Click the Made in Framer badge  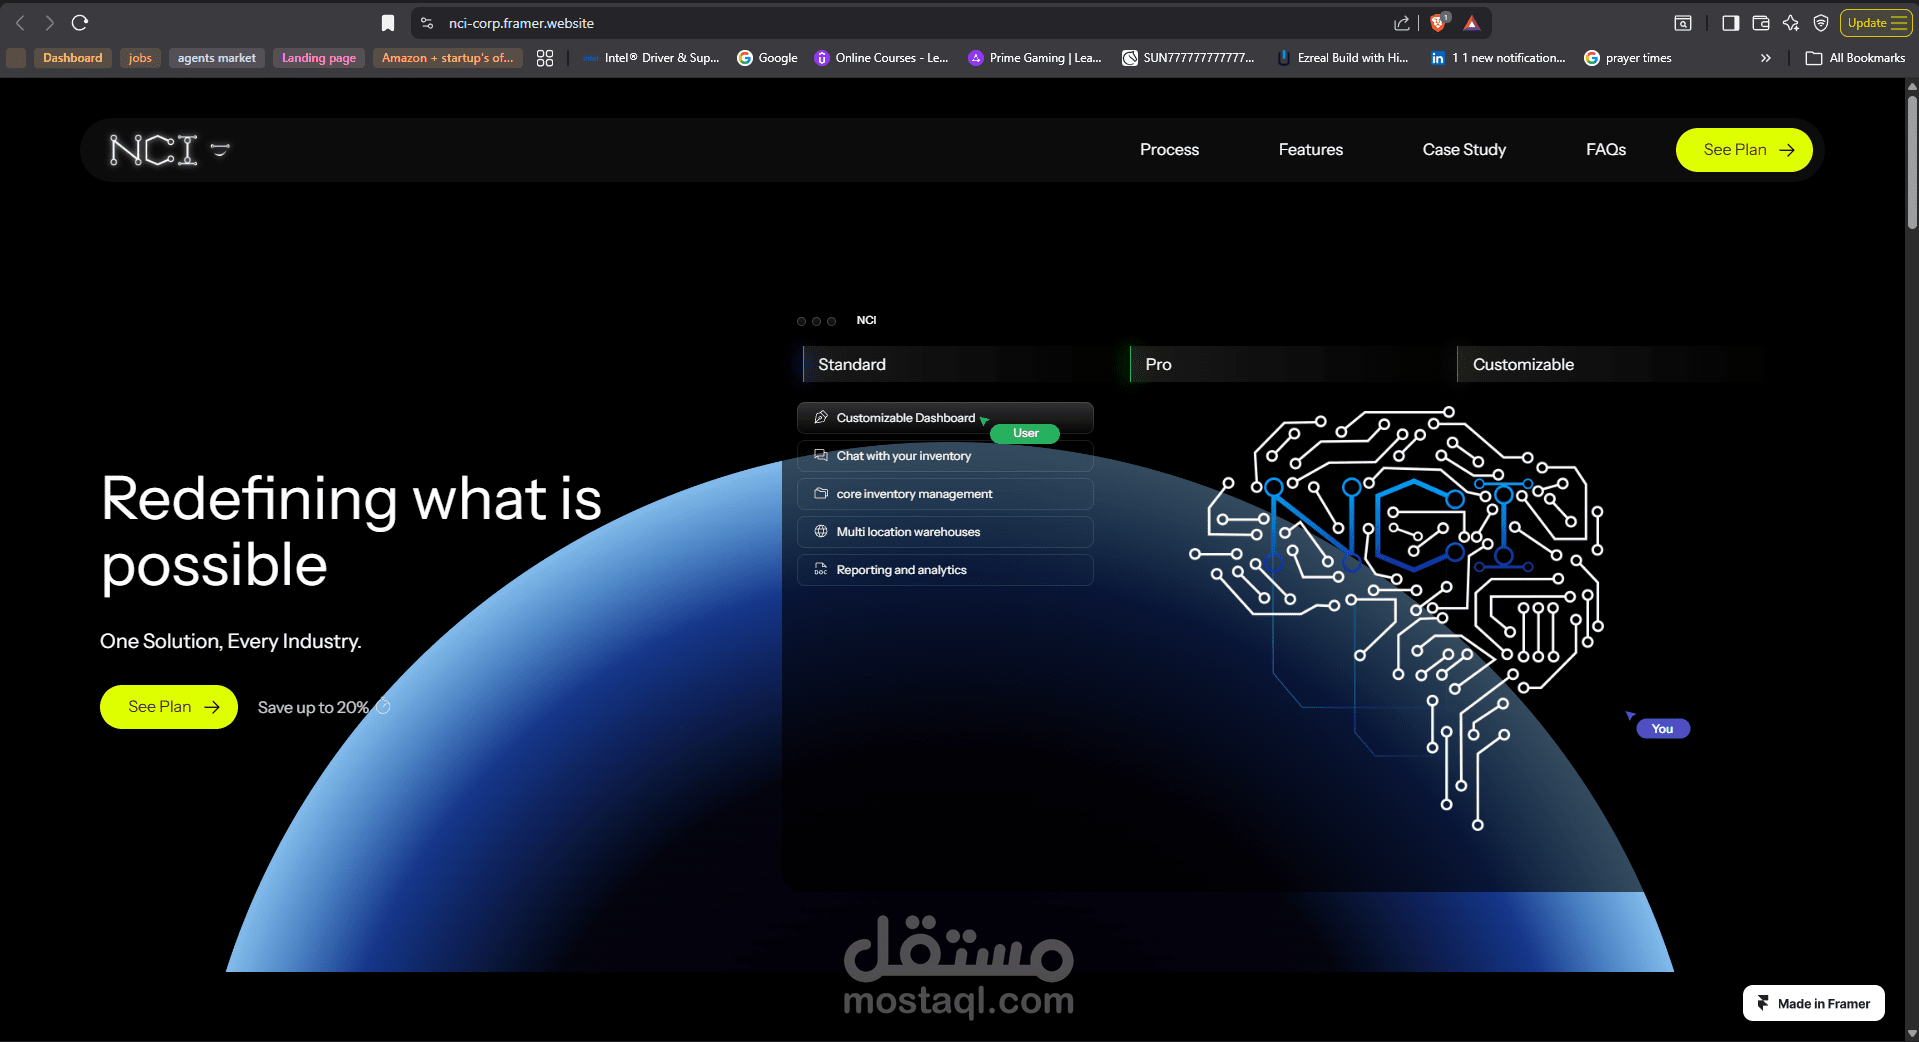(x=1814, y=1003)
